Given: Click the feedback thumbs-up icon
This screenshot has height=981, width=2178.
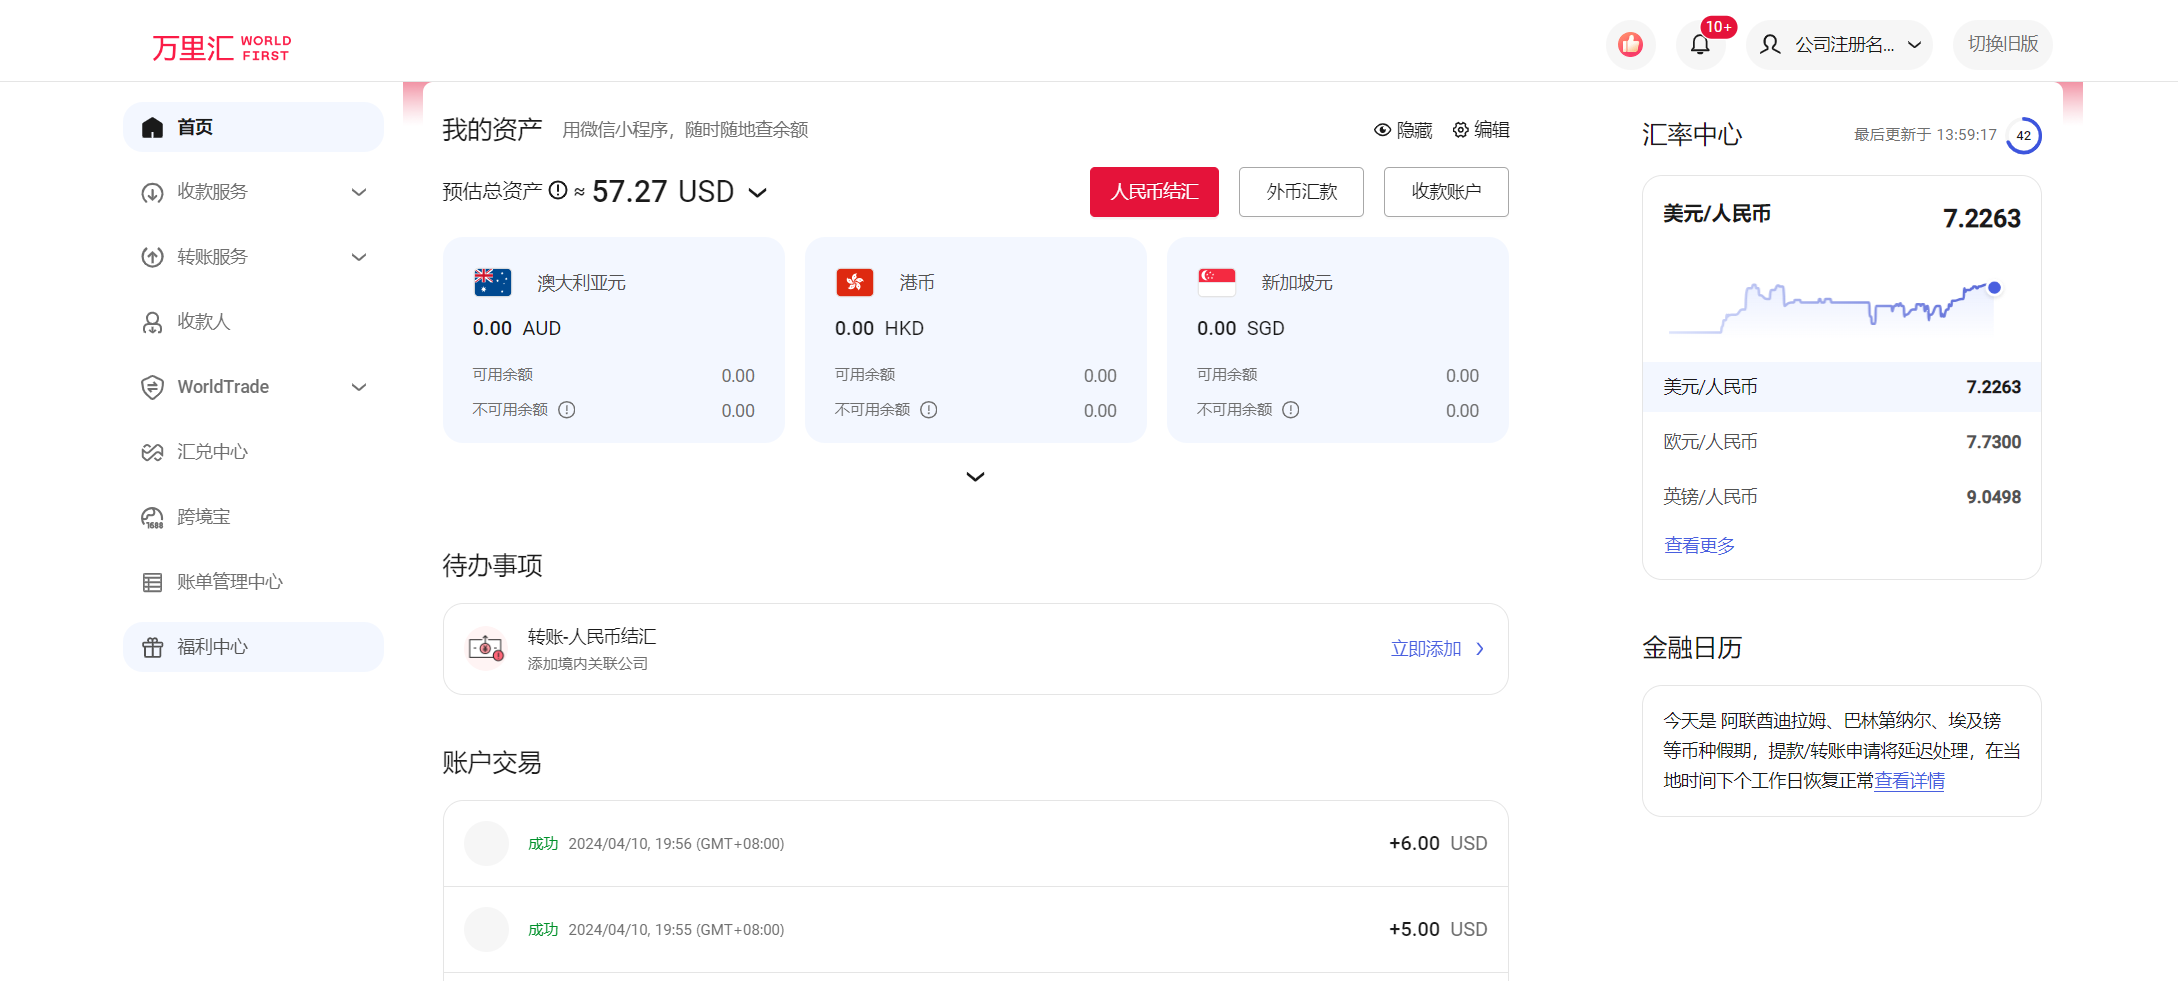Looking at the screenshot, I should click(1630, 44).
